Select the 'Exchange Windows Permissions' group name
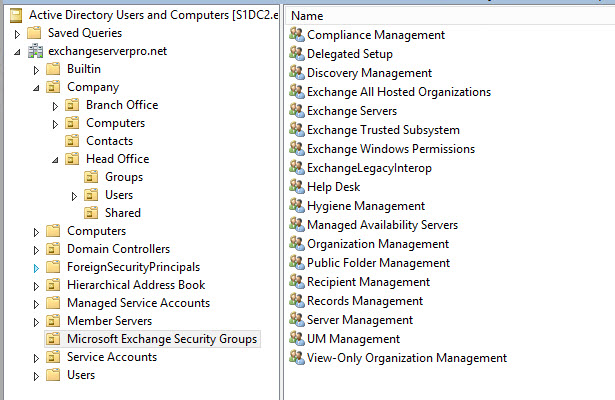 [x=391, y=149]
